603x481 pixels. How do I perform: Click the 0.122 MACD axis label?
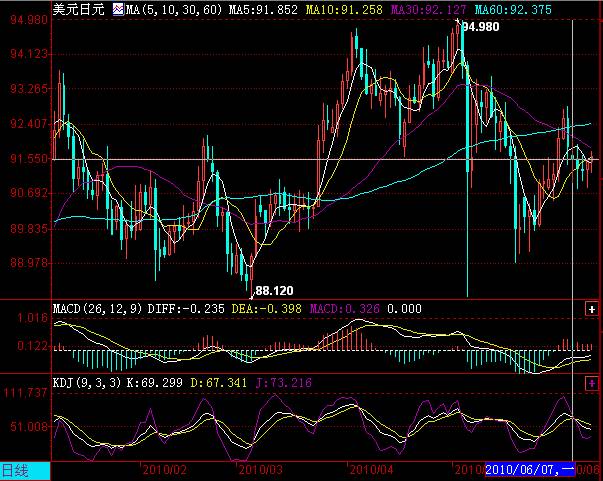[x=32, y=346]
